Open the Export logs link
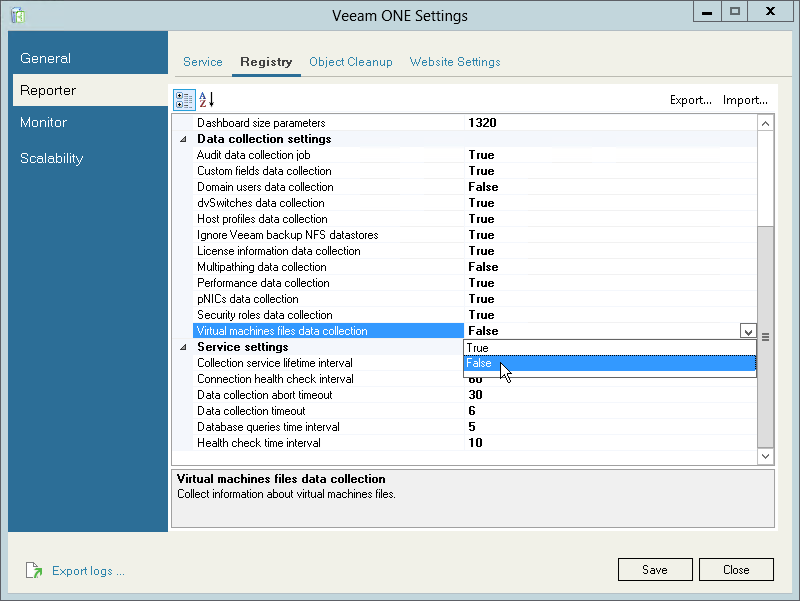 pos(88,570)
